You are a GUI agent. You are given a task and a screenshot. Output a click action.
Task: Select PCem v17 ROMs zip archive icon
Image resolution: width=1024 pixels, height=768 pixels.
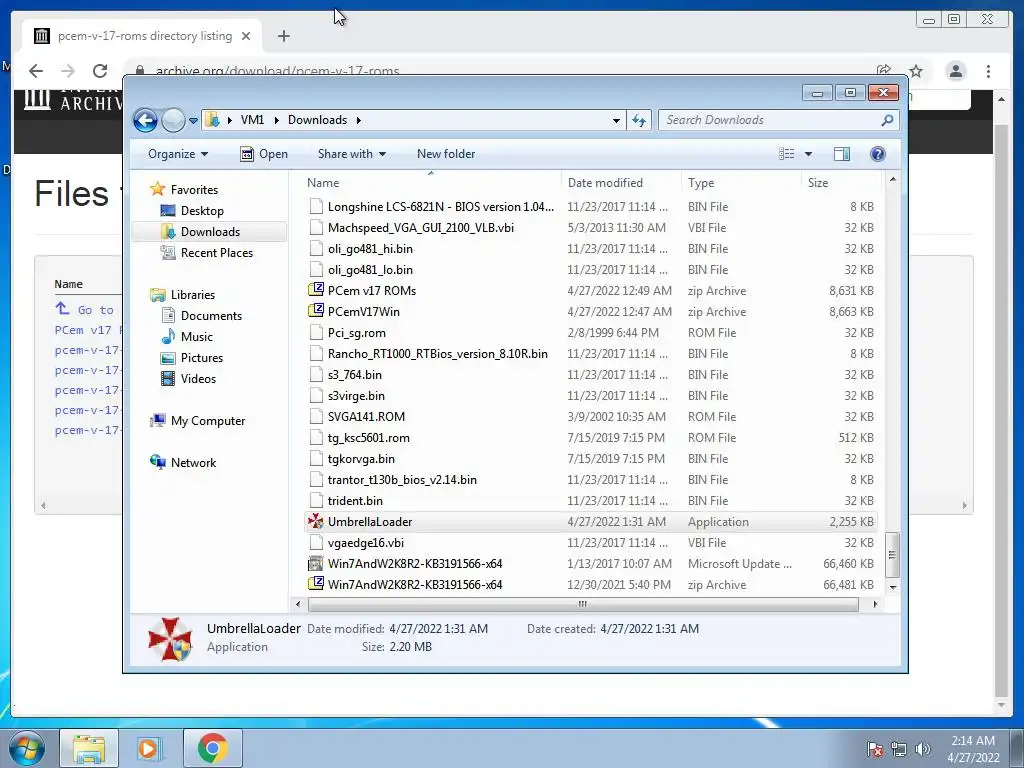click(316, 290)
